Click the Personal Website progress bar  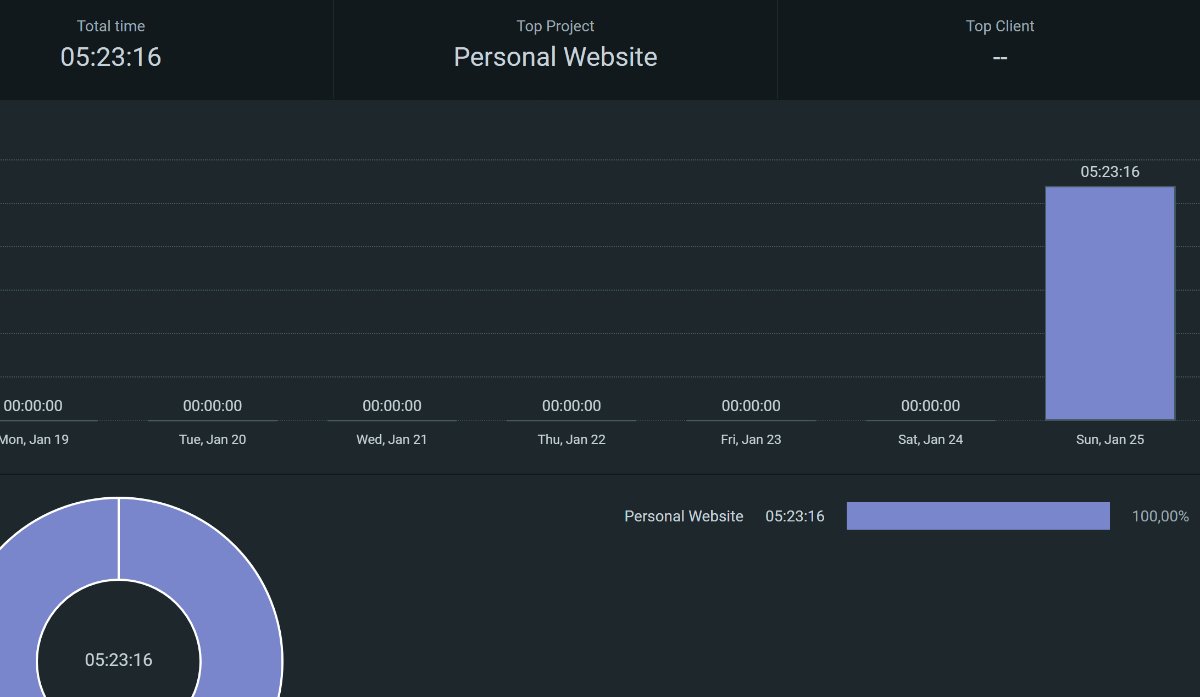[977, 516]
